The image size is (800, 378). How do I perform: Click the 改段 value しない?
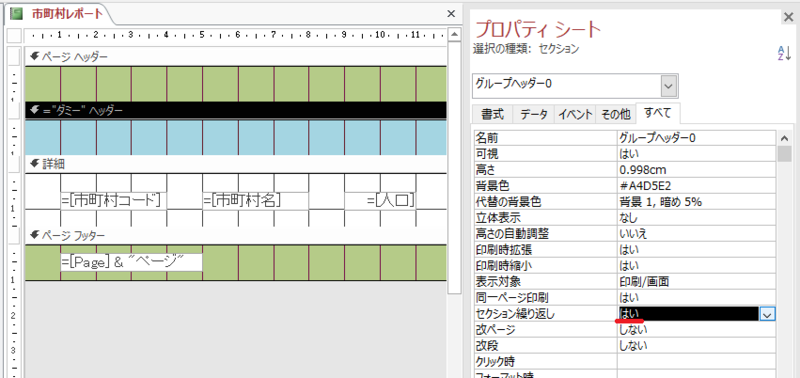696,345
